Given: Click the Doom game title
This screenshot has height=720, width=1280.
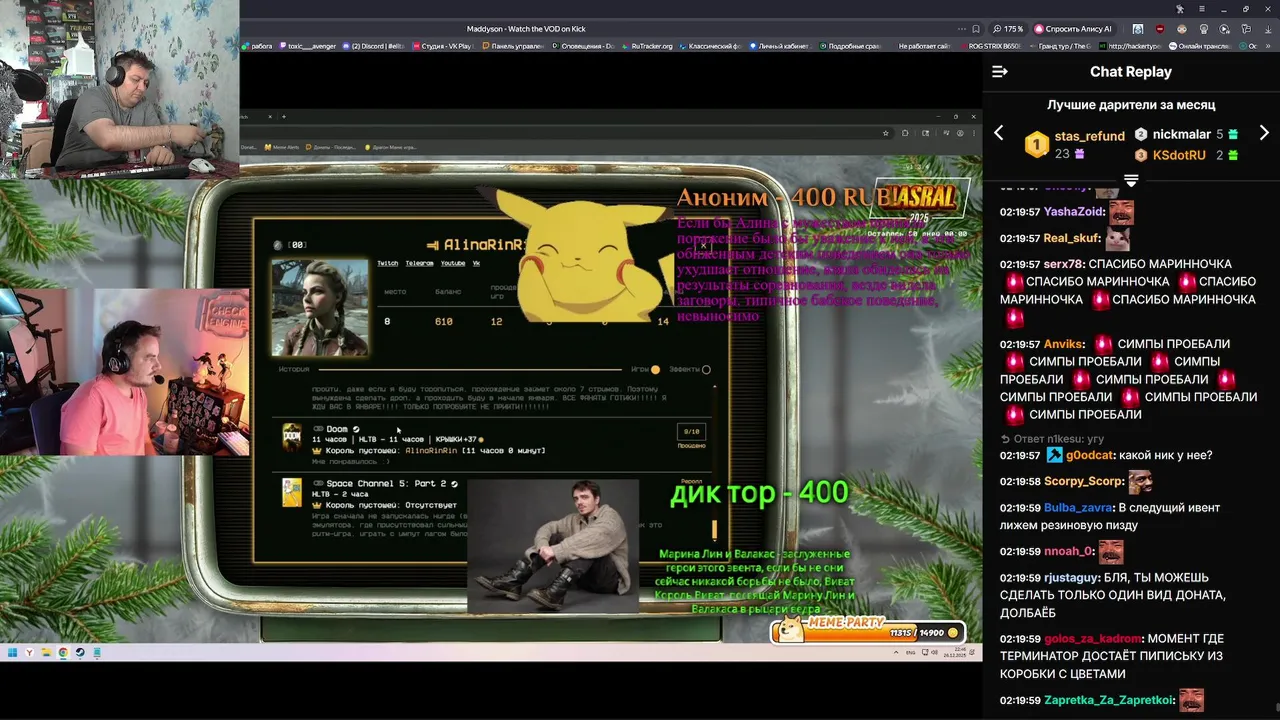Looking at the screenshot, I should click(337, 429).
